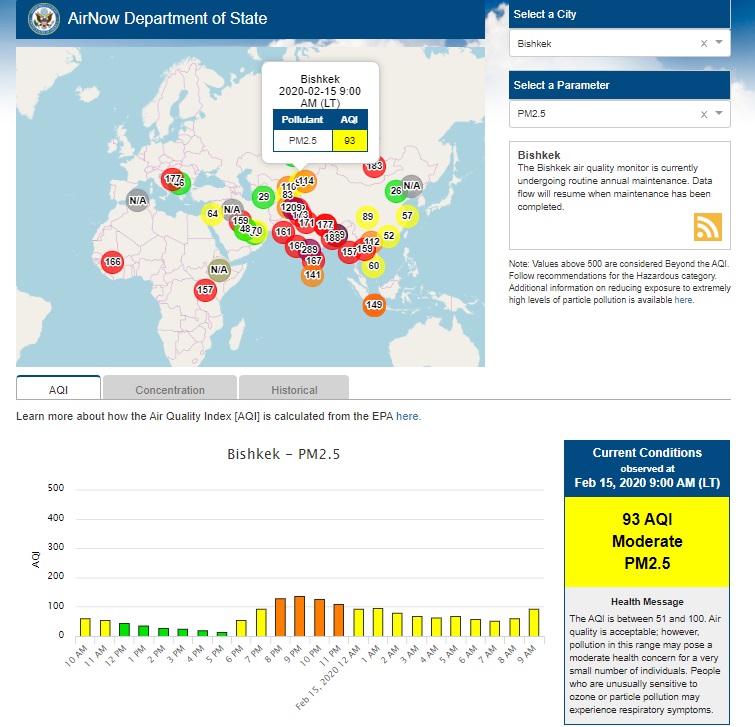Open the Historical tab
Image resolution: width=755 pixels, height=727 pixels.
294,390
